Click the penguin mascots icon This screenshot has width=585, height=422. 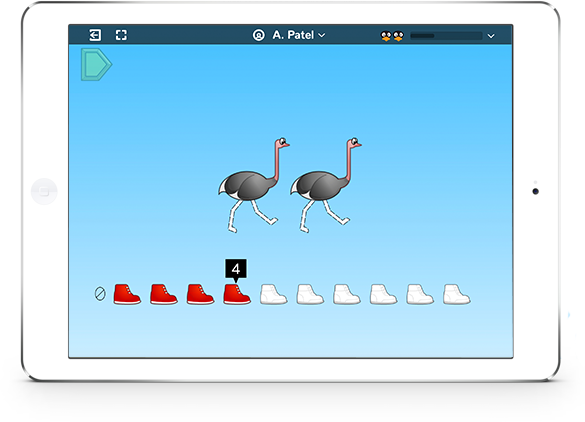tap(392, 36)
